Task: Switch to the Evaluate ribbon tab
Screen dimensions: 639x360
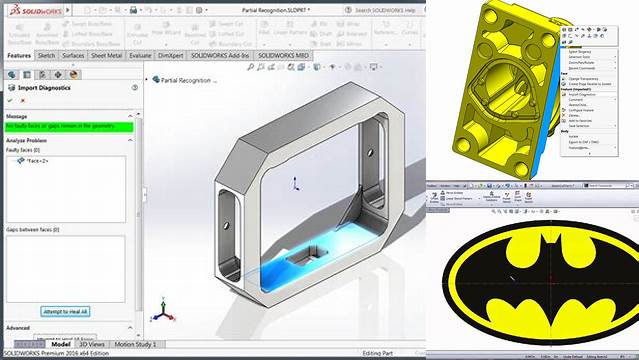Action: click(140, 55)
